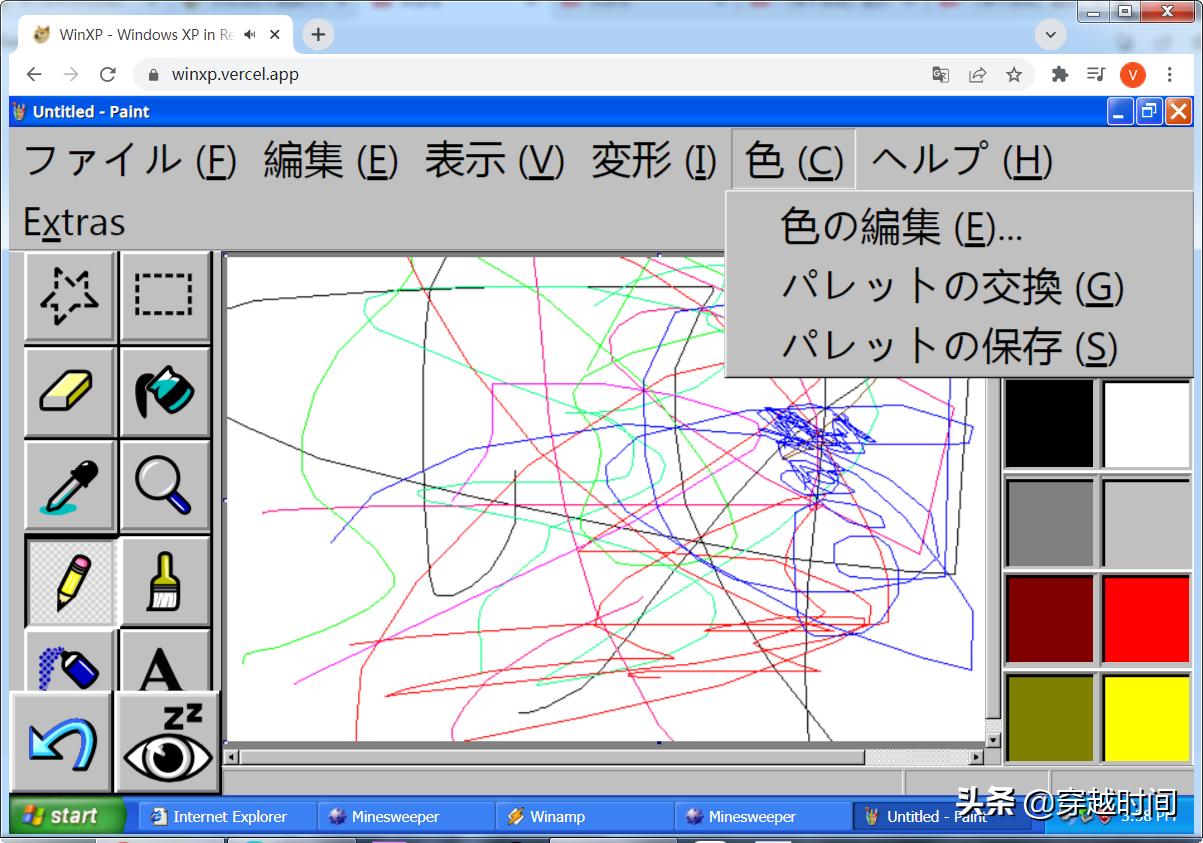Open the Extras menu
Image resolution: width=1203 pixels, height=843 pixels.
(73, 222)
